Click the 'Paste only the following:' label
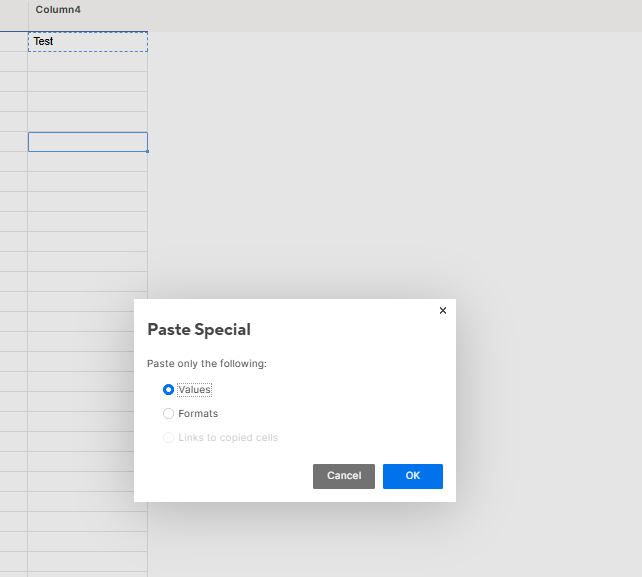Viewport: 642px width, 577px height. point(207,364)
